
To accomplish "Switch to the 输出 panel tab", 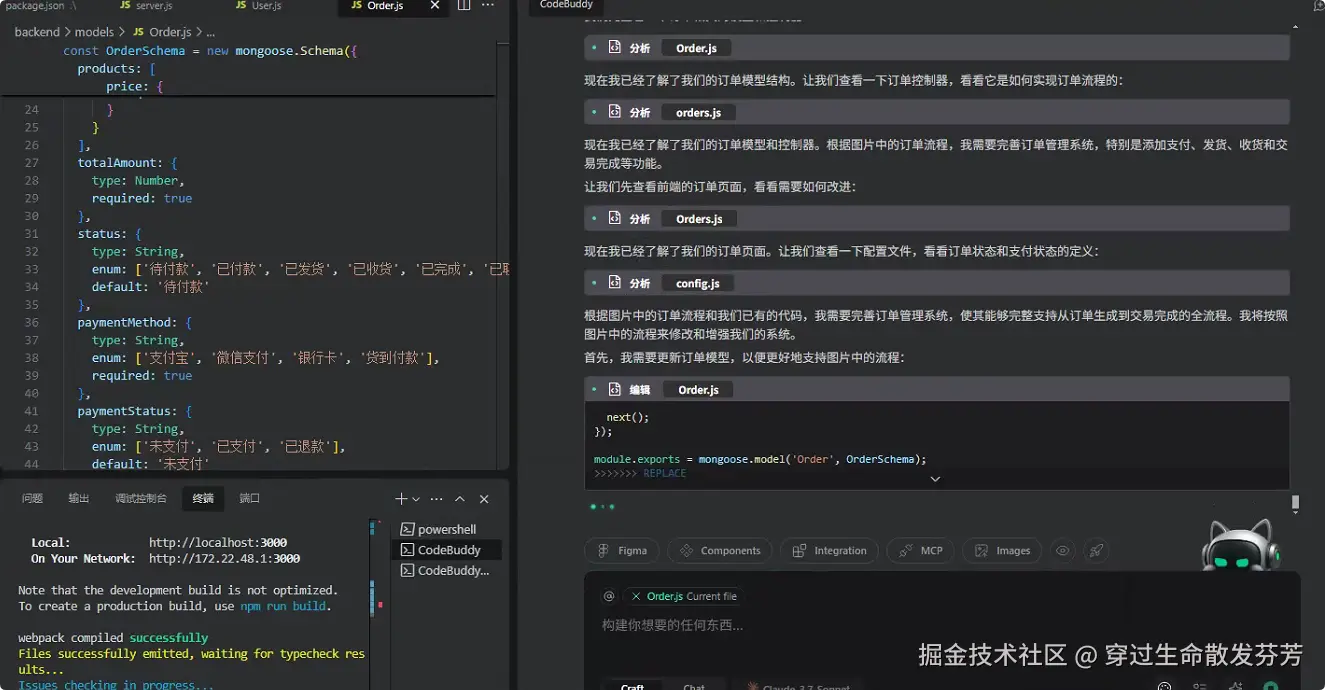I will pyautogui.click(x=78, y=497).
